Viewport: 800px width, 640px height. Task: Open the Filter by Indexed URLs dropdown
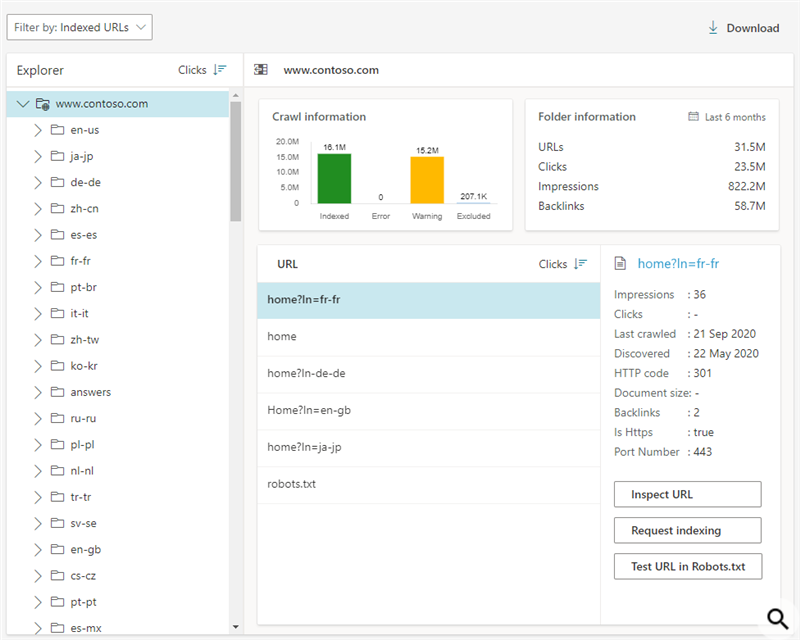(x=79, y=28)
